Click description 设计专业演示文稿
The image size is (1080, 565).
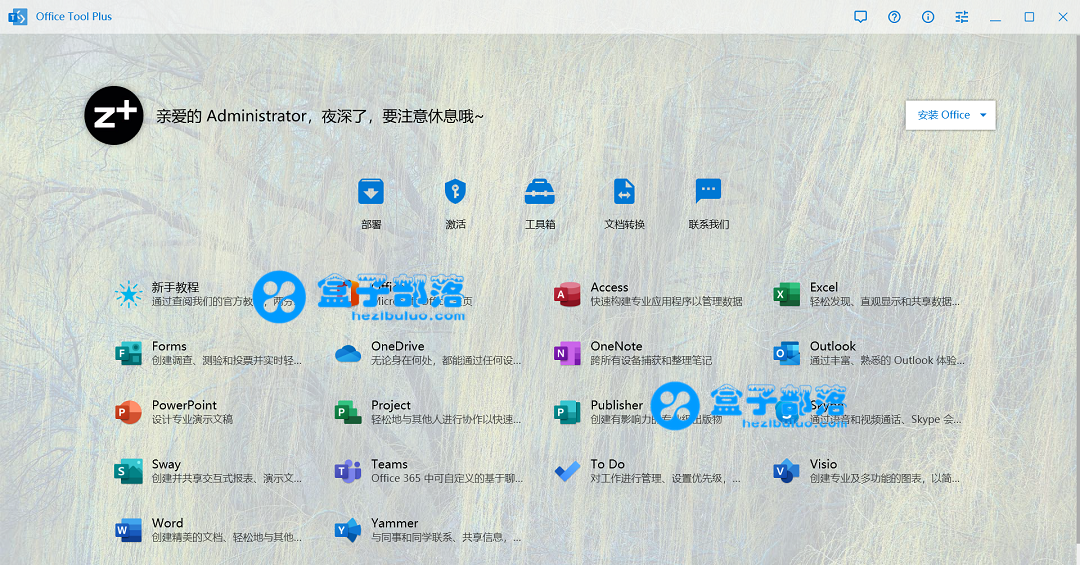point(192,419)
